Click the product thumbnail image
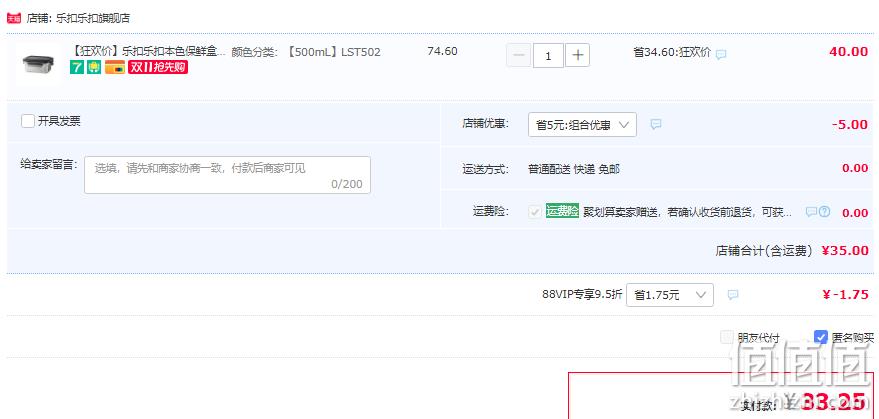The height and width of the screenshot is (419, 879). pyautogui.click(x=38, y=65)
